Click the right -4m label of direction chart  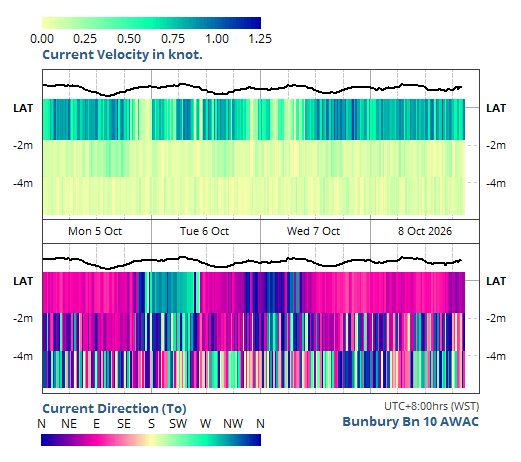coord(496,356)
